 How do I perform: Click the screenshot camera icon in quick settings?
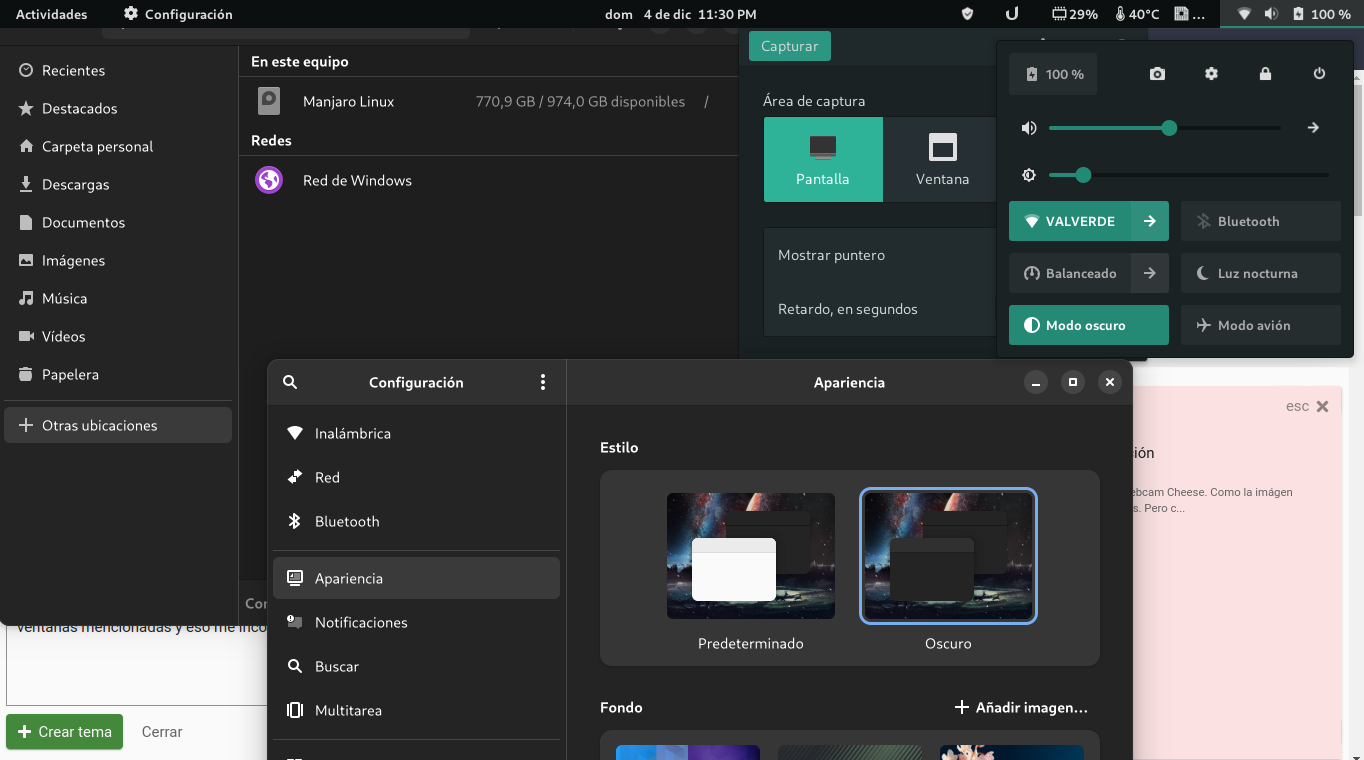1157,74
